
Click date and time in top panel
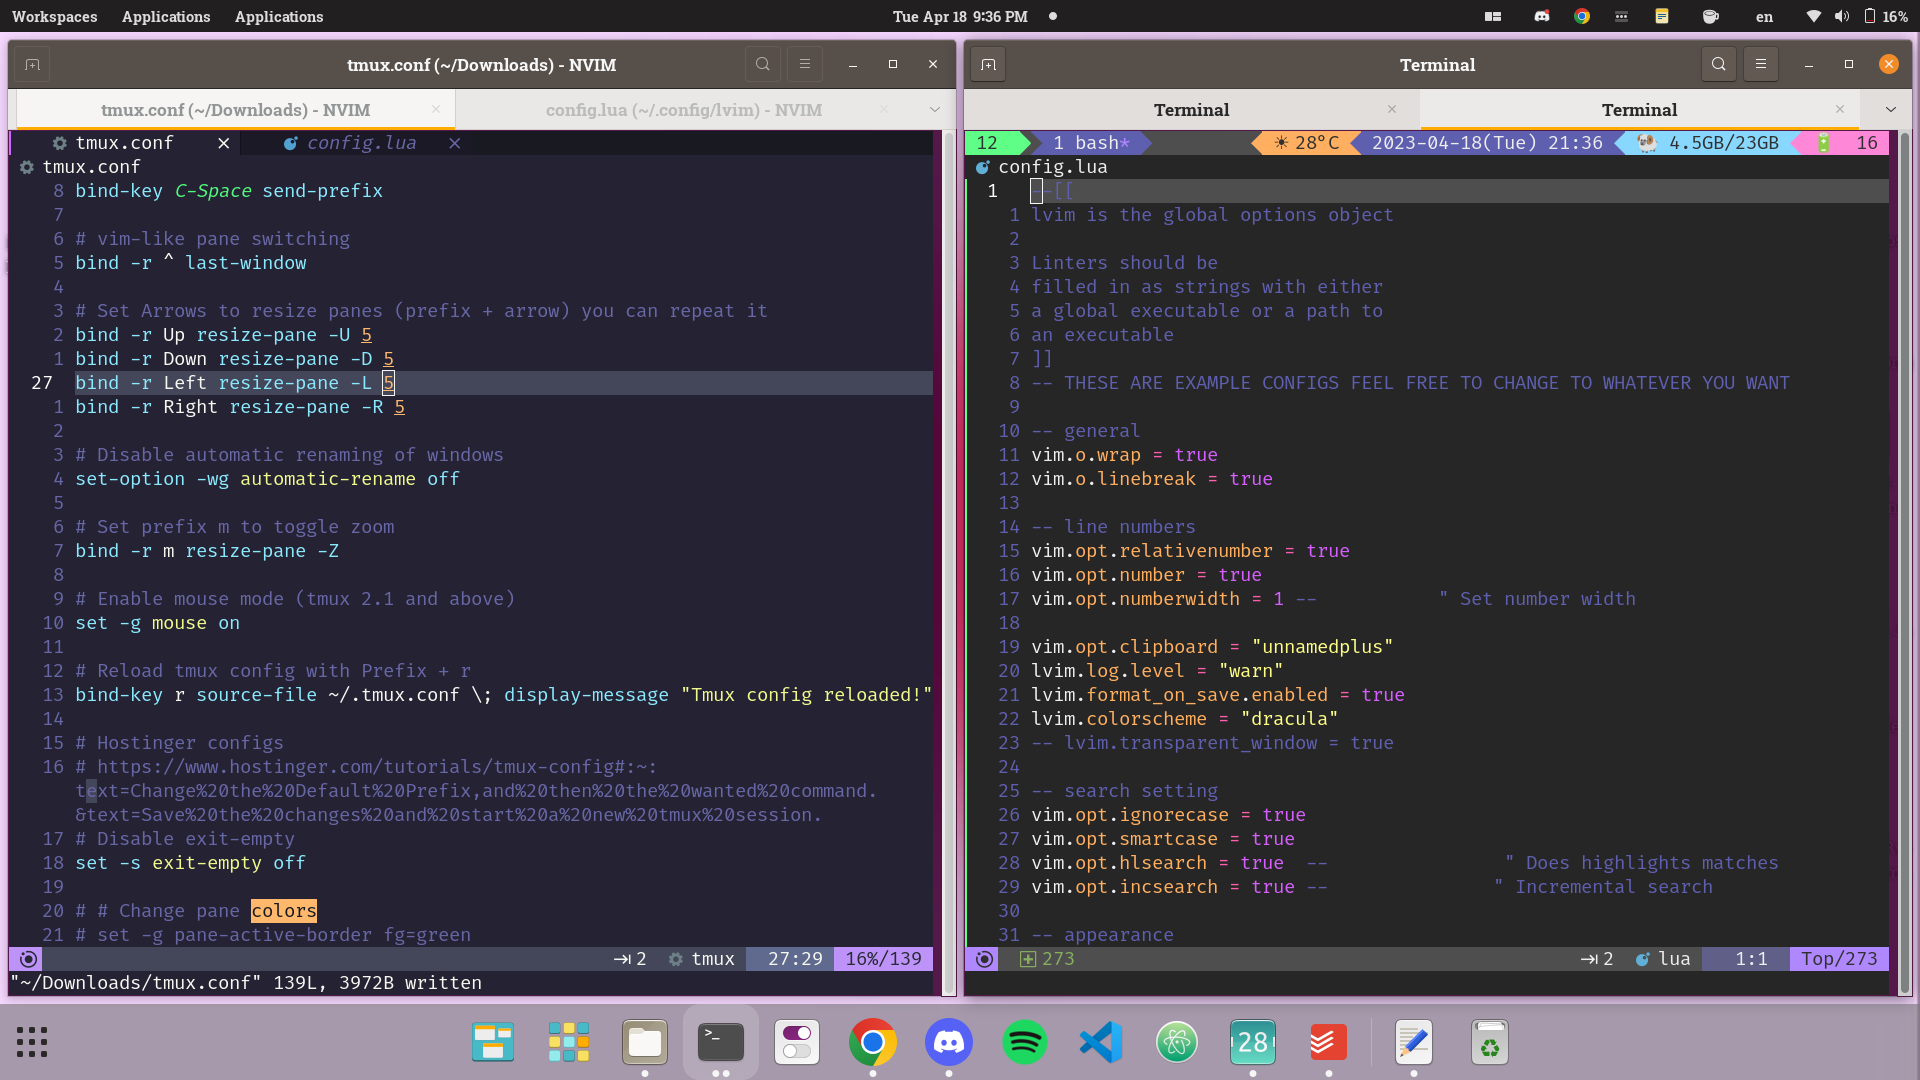960,16
